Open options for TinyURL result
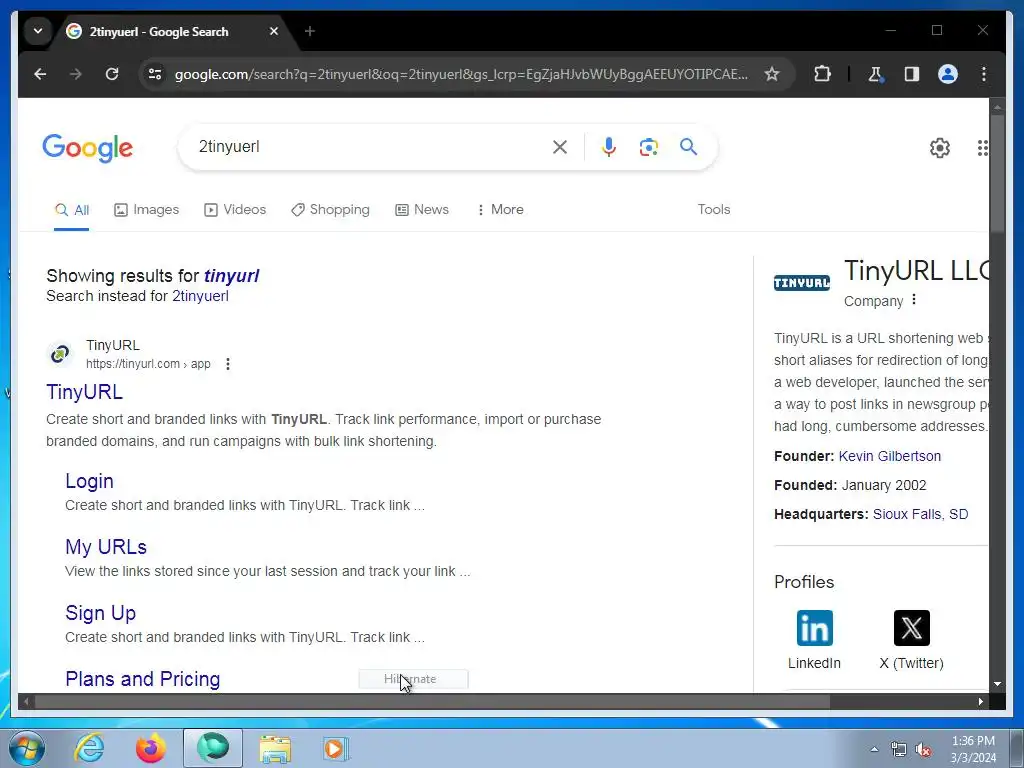The width and height of the screenshot is (1024, 768). (228, 364)
